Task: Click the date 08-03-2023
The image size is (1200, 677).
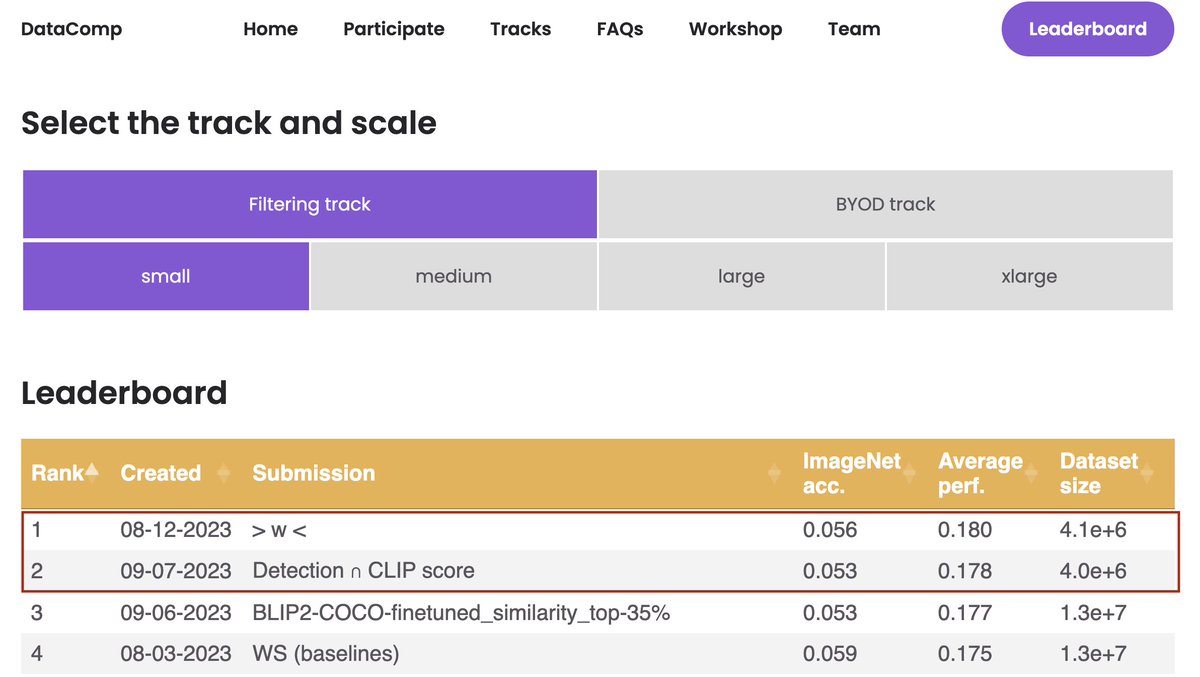Action: [176, 654]
